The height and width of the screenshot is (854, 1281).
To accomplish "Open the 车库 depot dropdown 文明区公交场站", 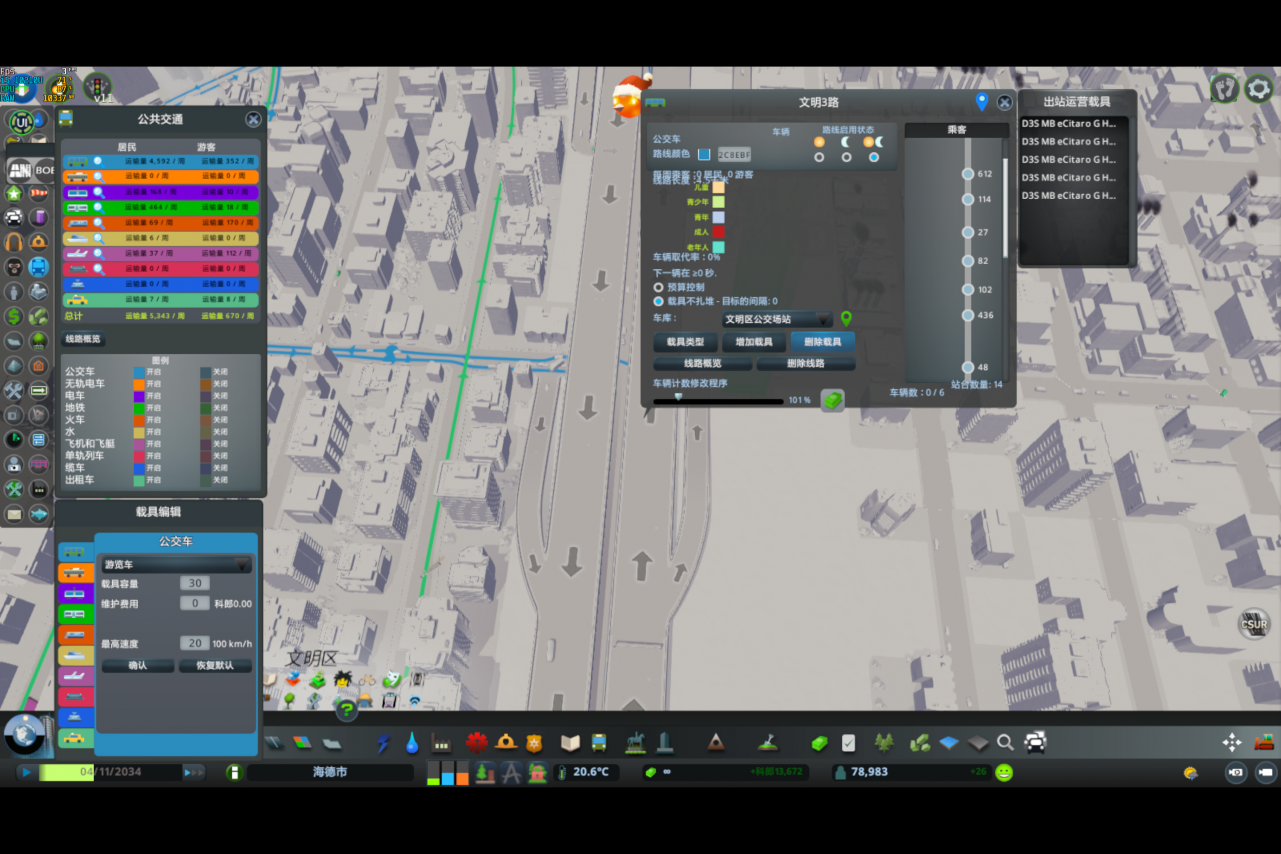I will 777,319.
